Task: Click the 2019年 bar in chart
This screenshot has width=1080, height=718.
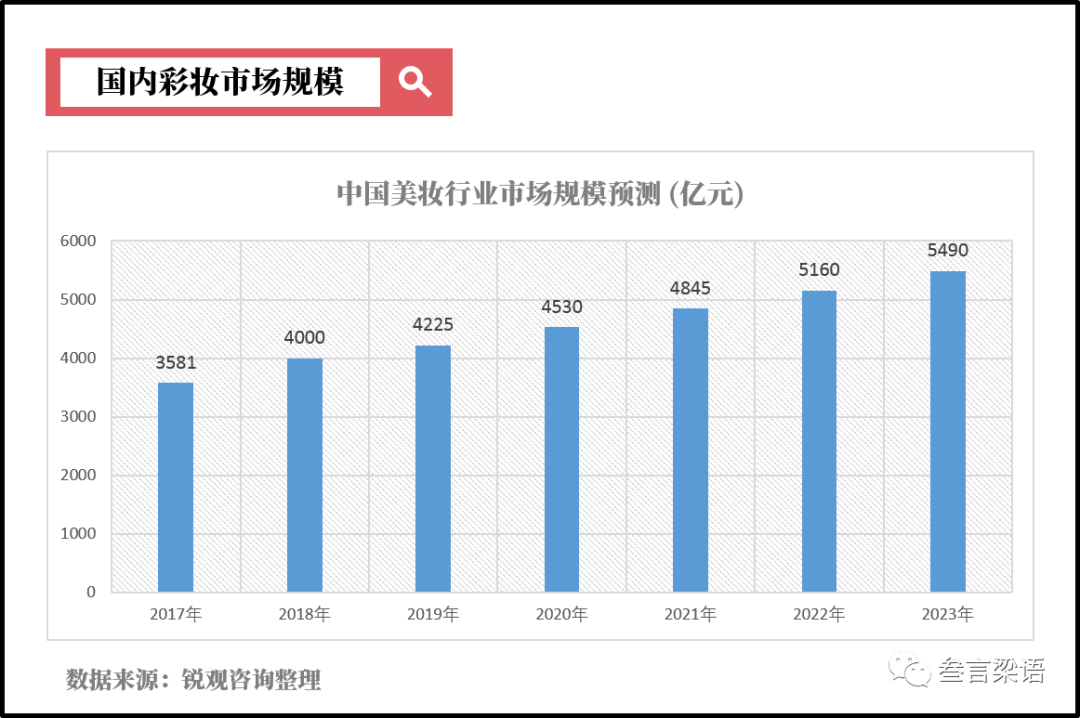Action: tap(433, 468)
